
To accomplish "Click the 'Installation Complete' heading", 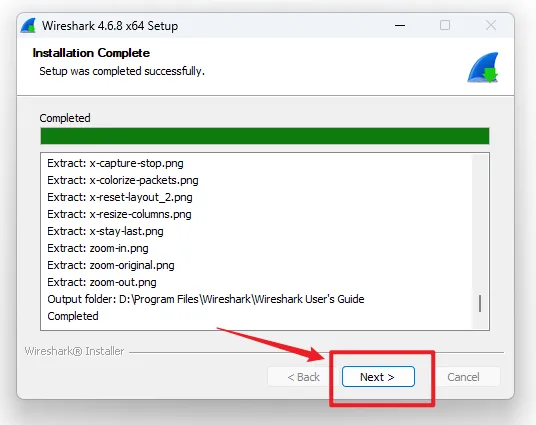I will (x=91, y=53).
